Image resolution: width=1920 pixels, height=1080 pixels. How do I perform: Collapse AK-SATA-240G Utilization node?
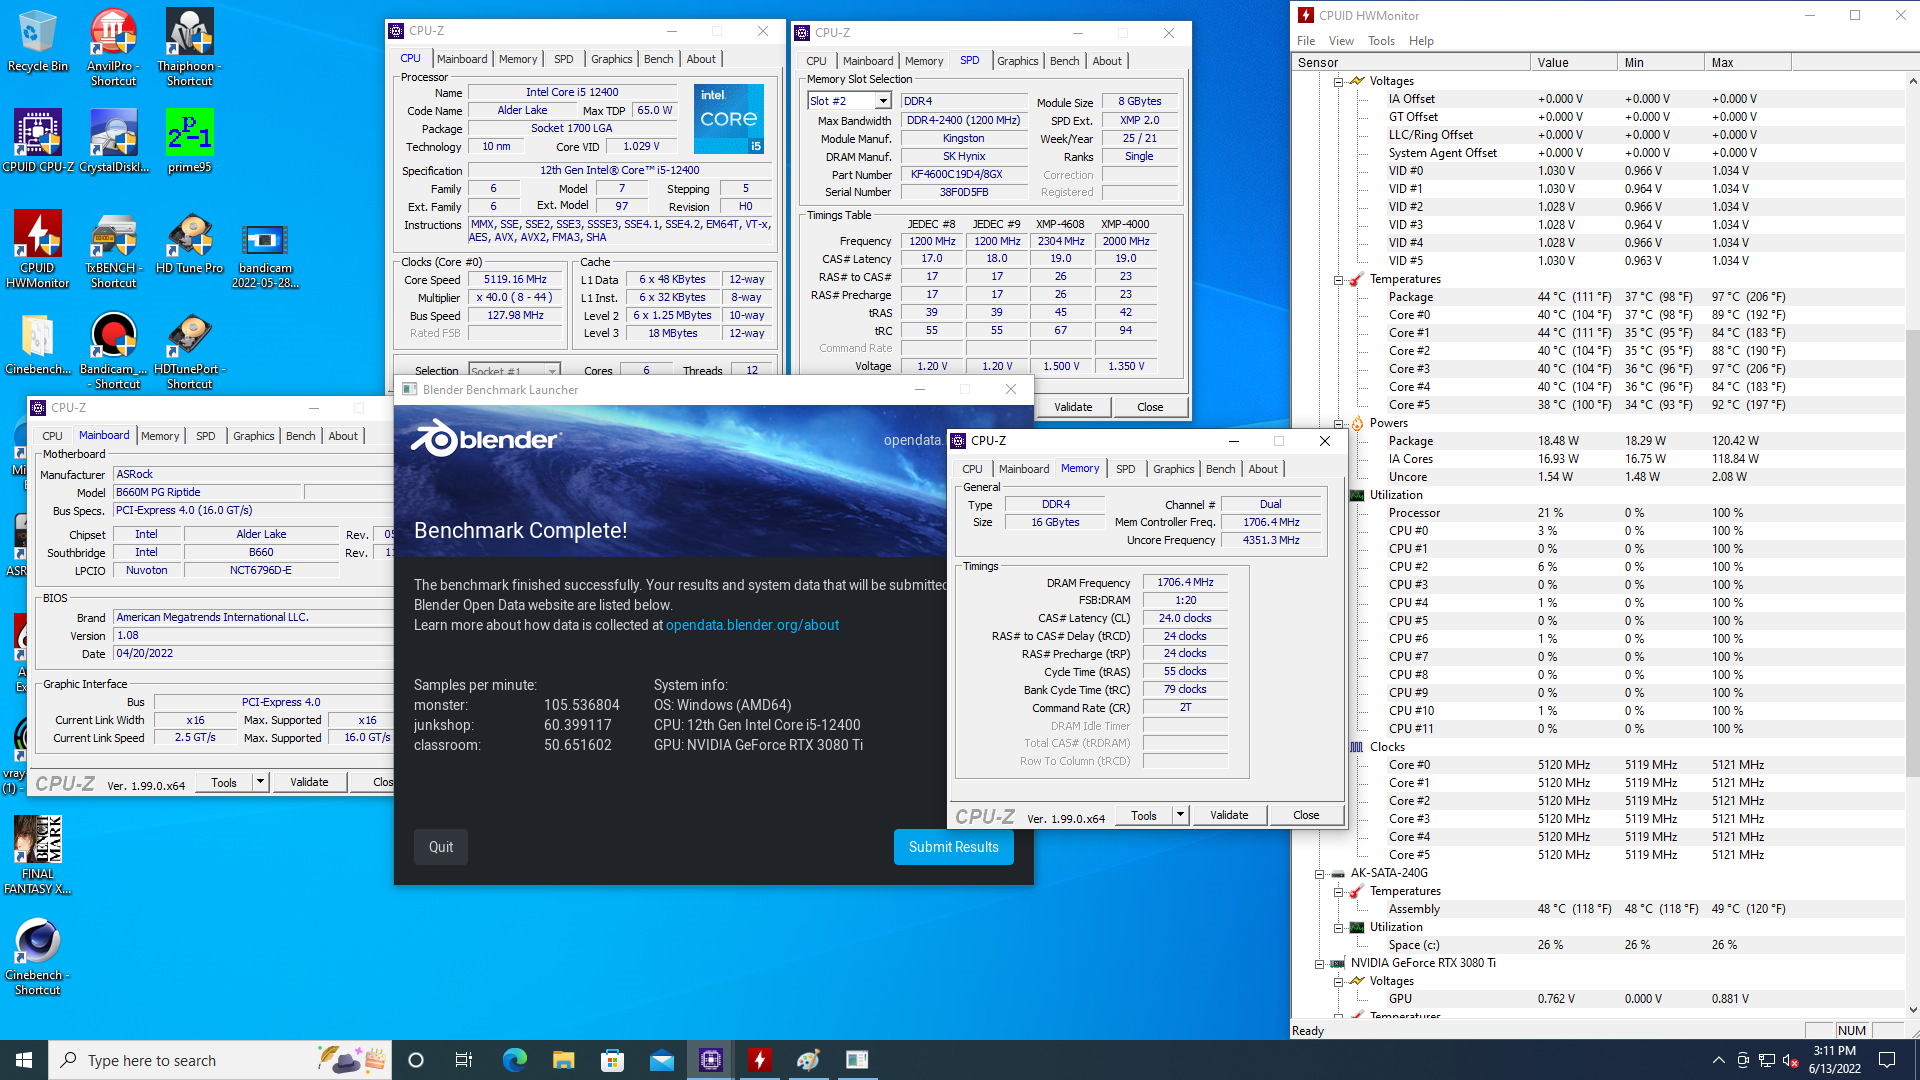point(1338,928)
